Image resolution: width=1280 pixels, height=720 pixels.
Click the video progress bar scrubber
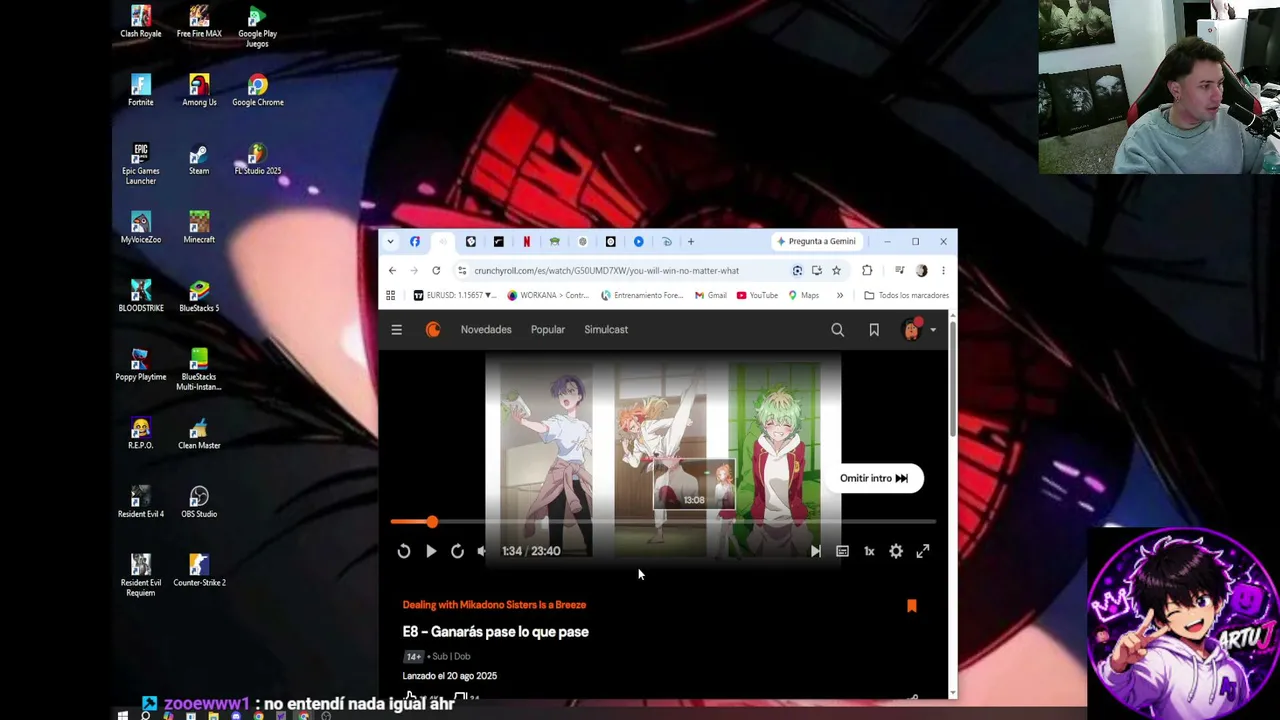pos(432,522)
